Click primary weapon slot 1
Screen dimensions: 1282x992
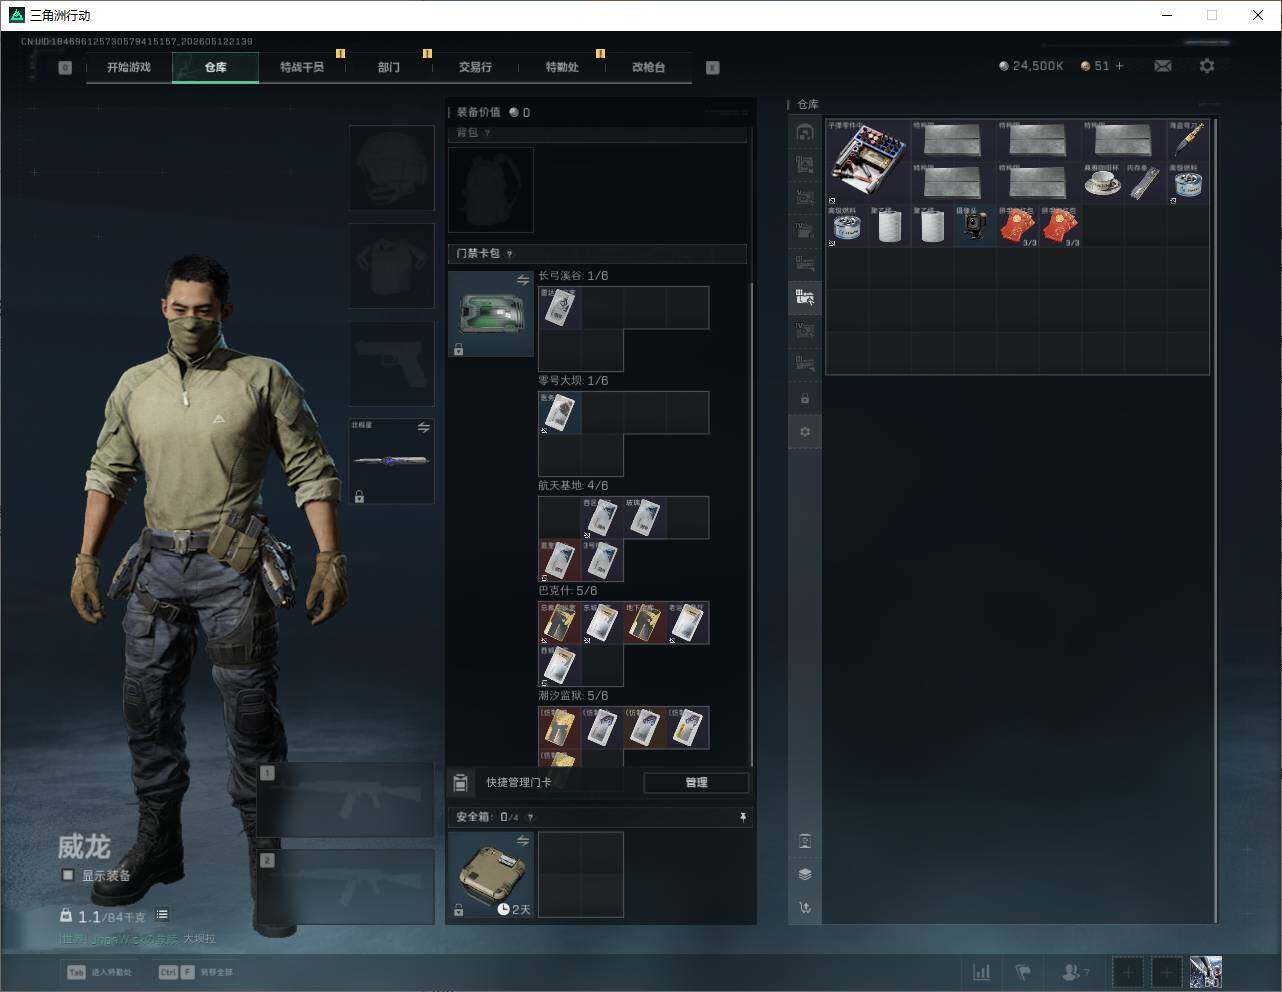(346, 800)
